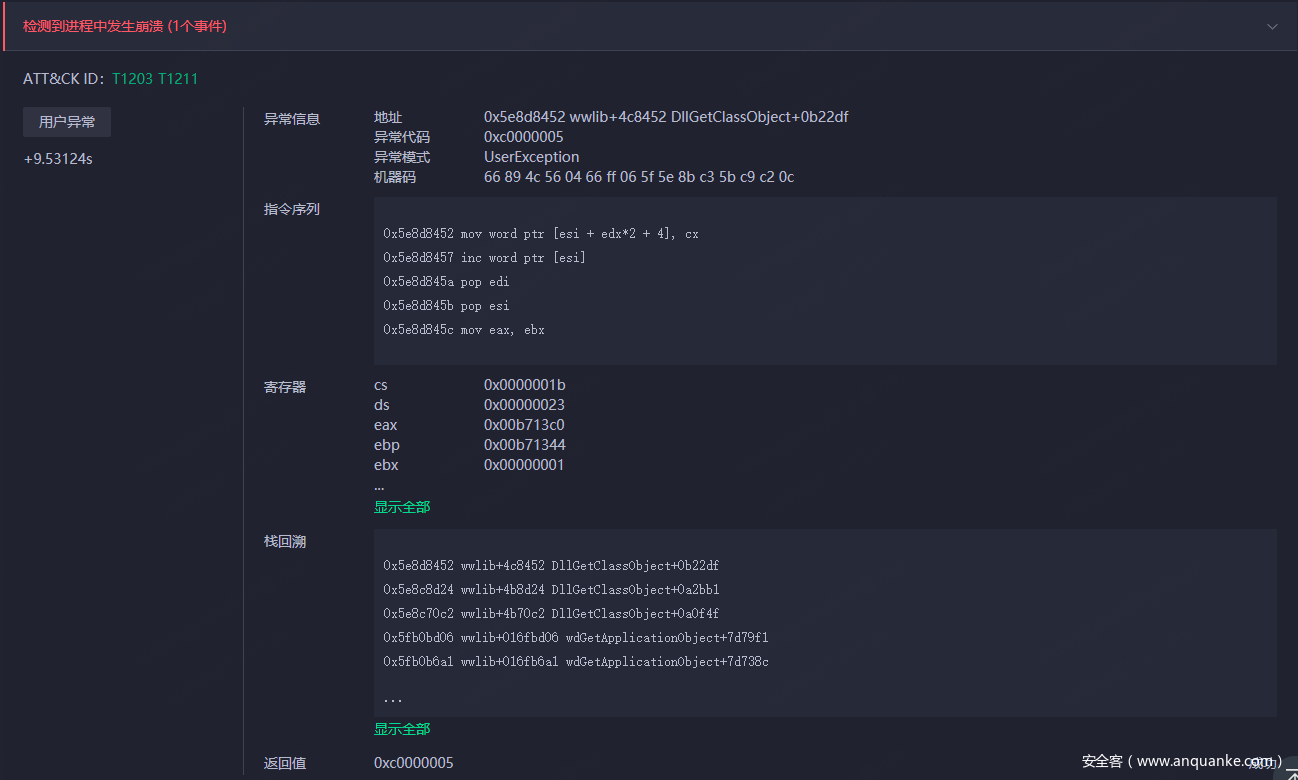The image size is (1298, 780).
Task: Select the 用户异常 event tab
Action: click(x=67, y=122)
